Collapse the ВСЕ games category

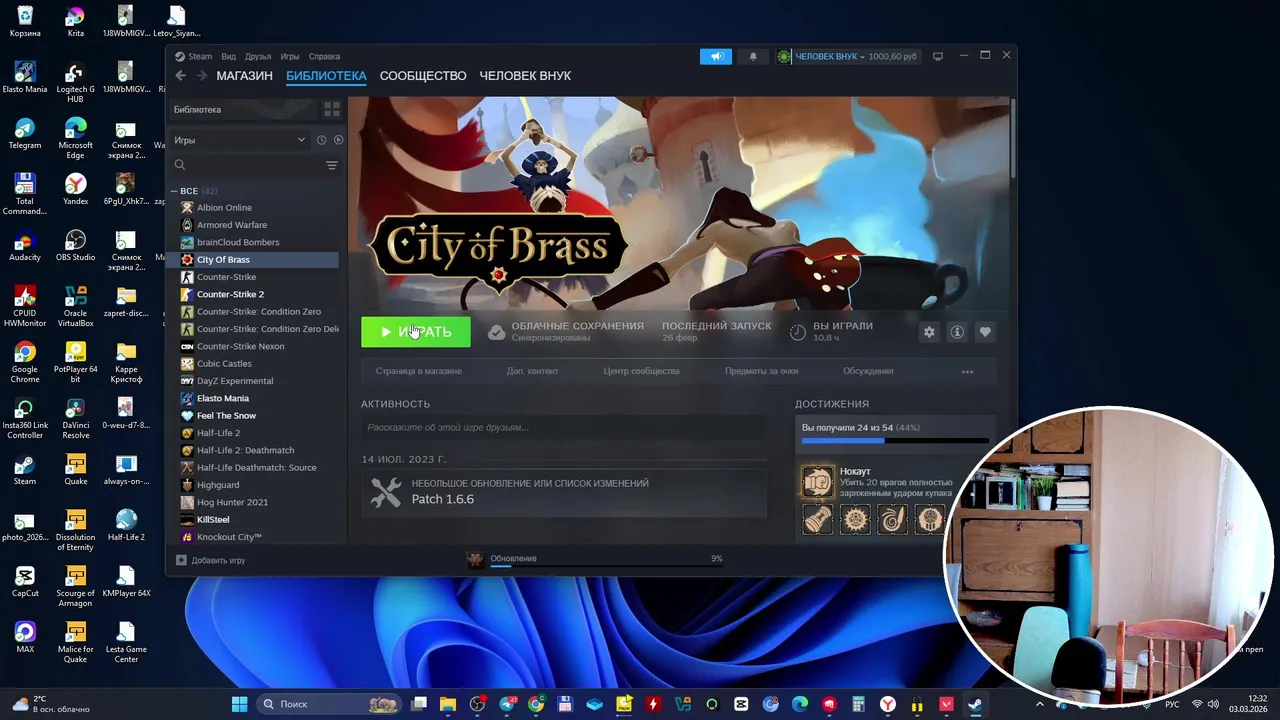click(x=175, y=191)
